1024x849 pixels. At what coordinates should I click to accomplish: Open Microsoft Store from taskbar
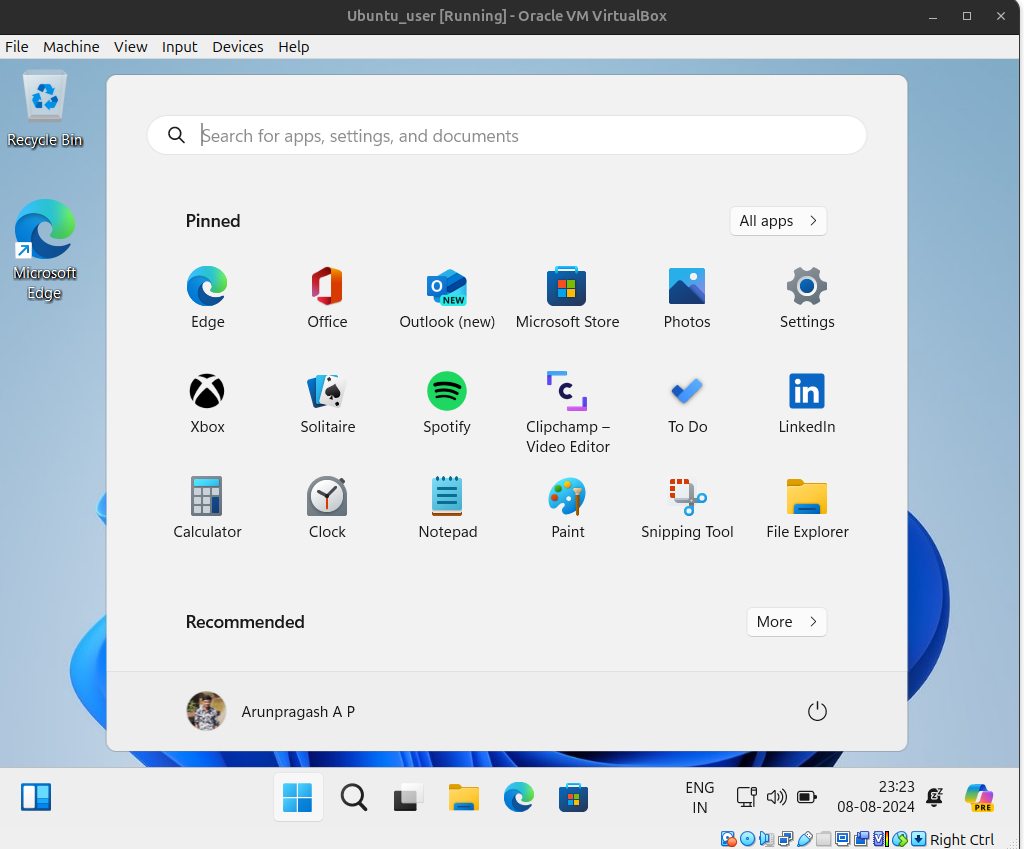(x=573, y=797)
